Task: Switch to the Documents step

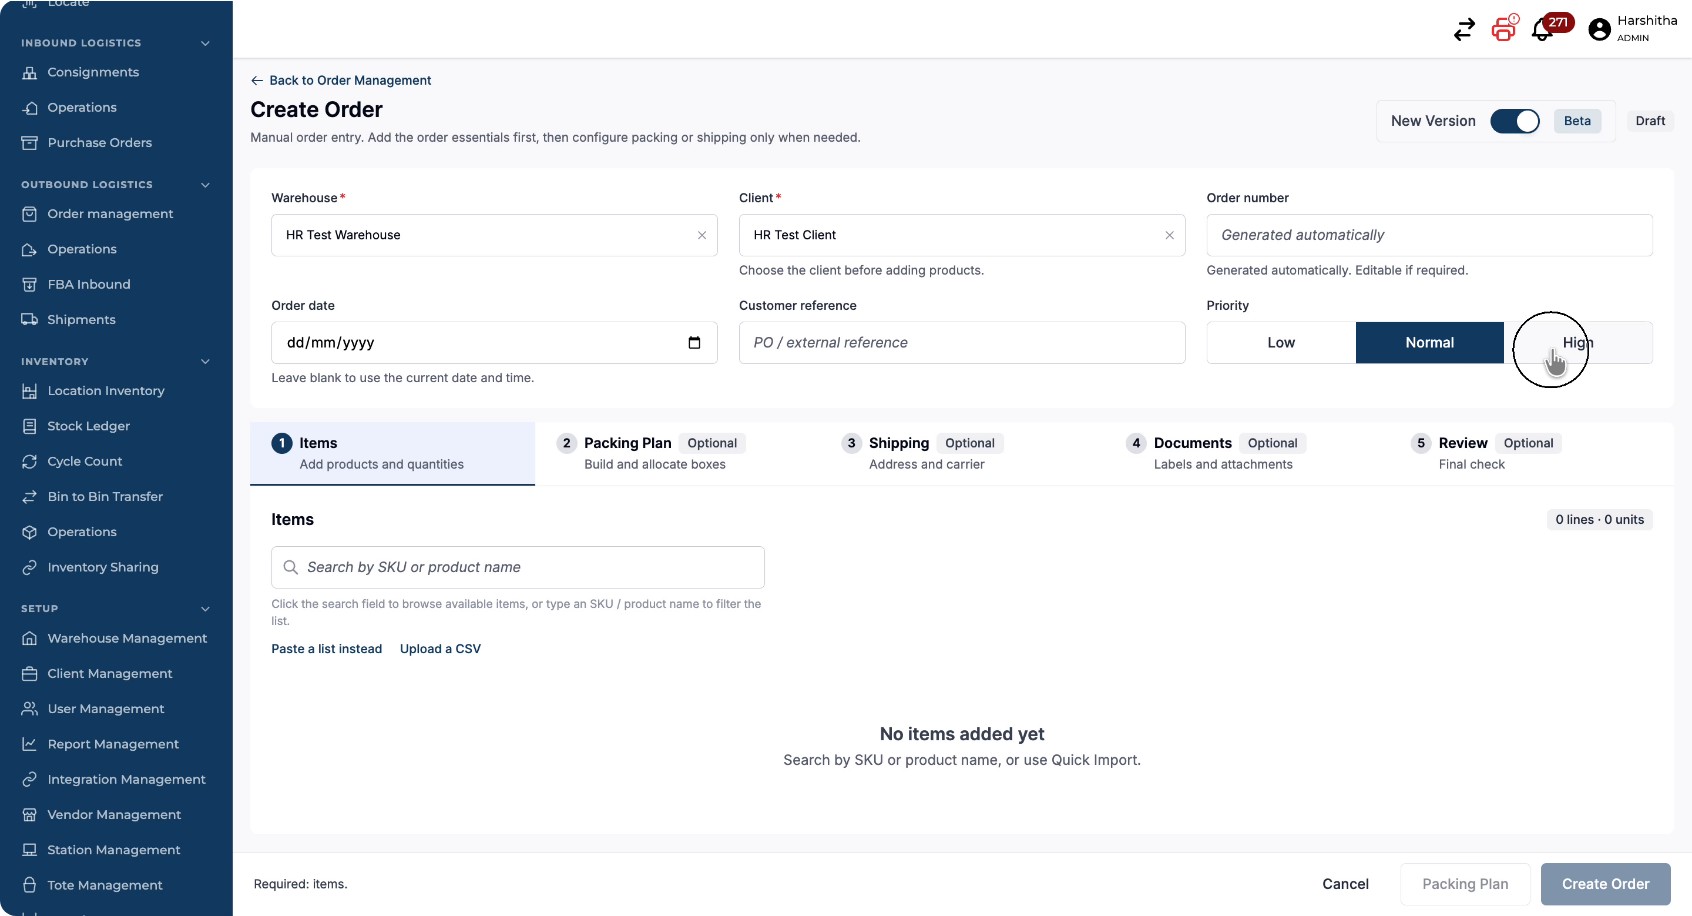Action: [x=1247, y=453]
